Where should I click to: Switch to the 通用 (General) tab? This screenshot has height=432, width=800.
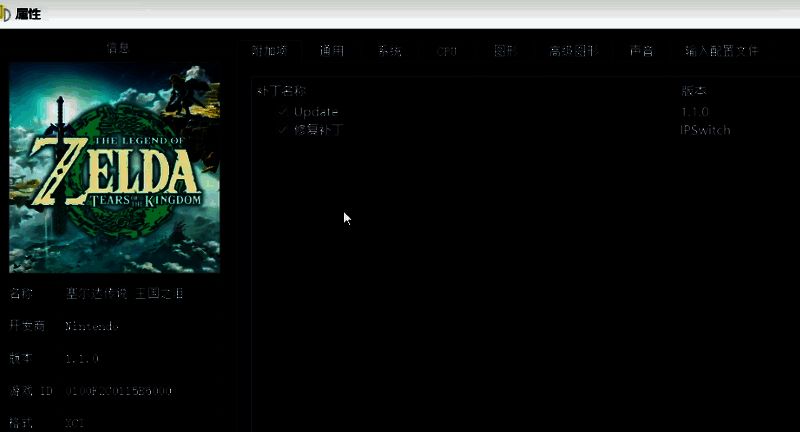pos(332,50)
